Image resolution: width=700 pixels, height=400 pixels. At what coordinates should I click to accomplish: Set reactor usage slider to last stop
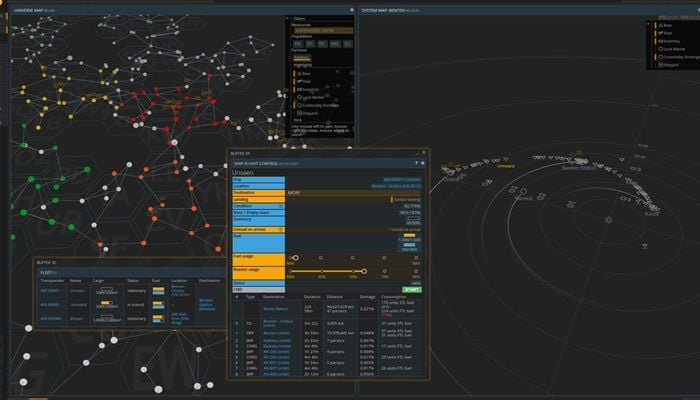pyautogui.click(x=416, y=271)
